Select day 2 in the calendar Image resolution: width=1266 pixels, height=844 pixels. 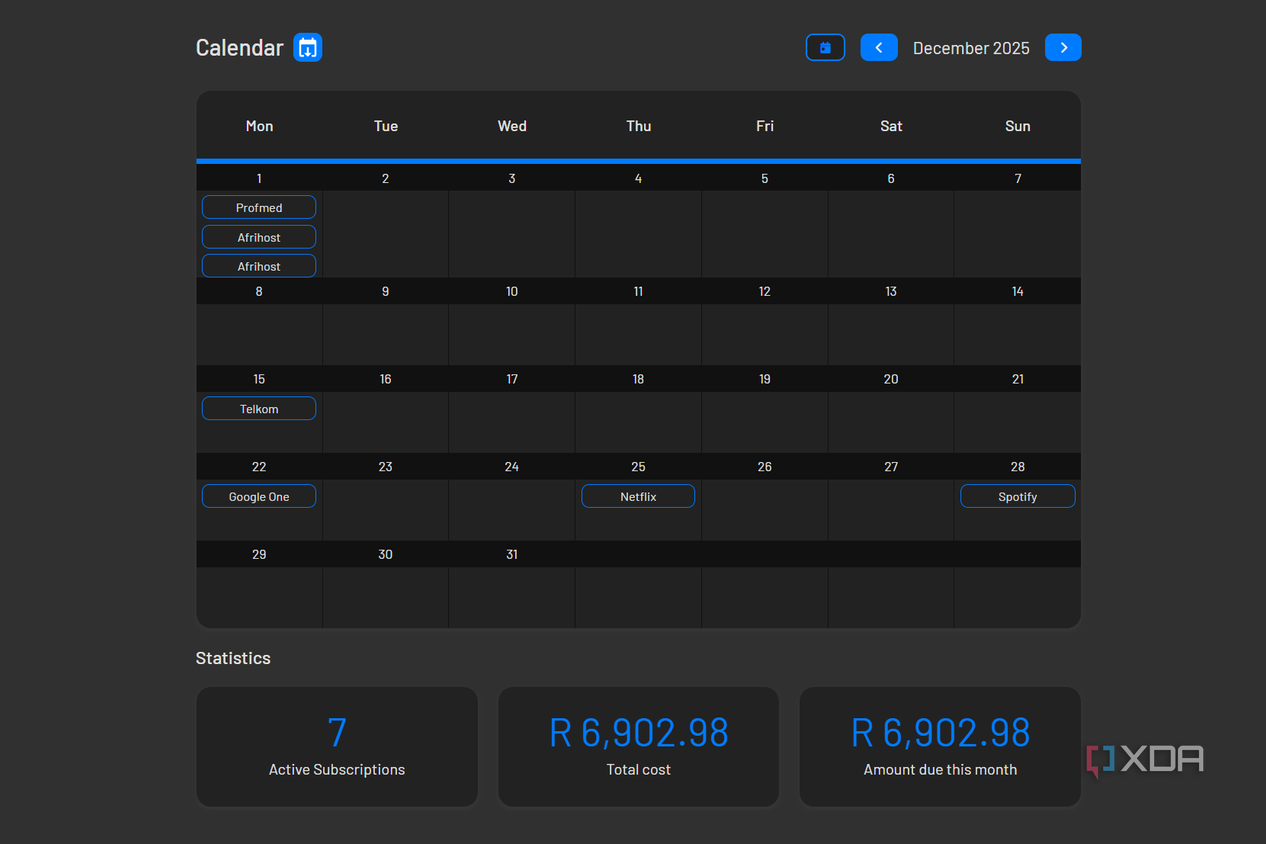(385, 179)
